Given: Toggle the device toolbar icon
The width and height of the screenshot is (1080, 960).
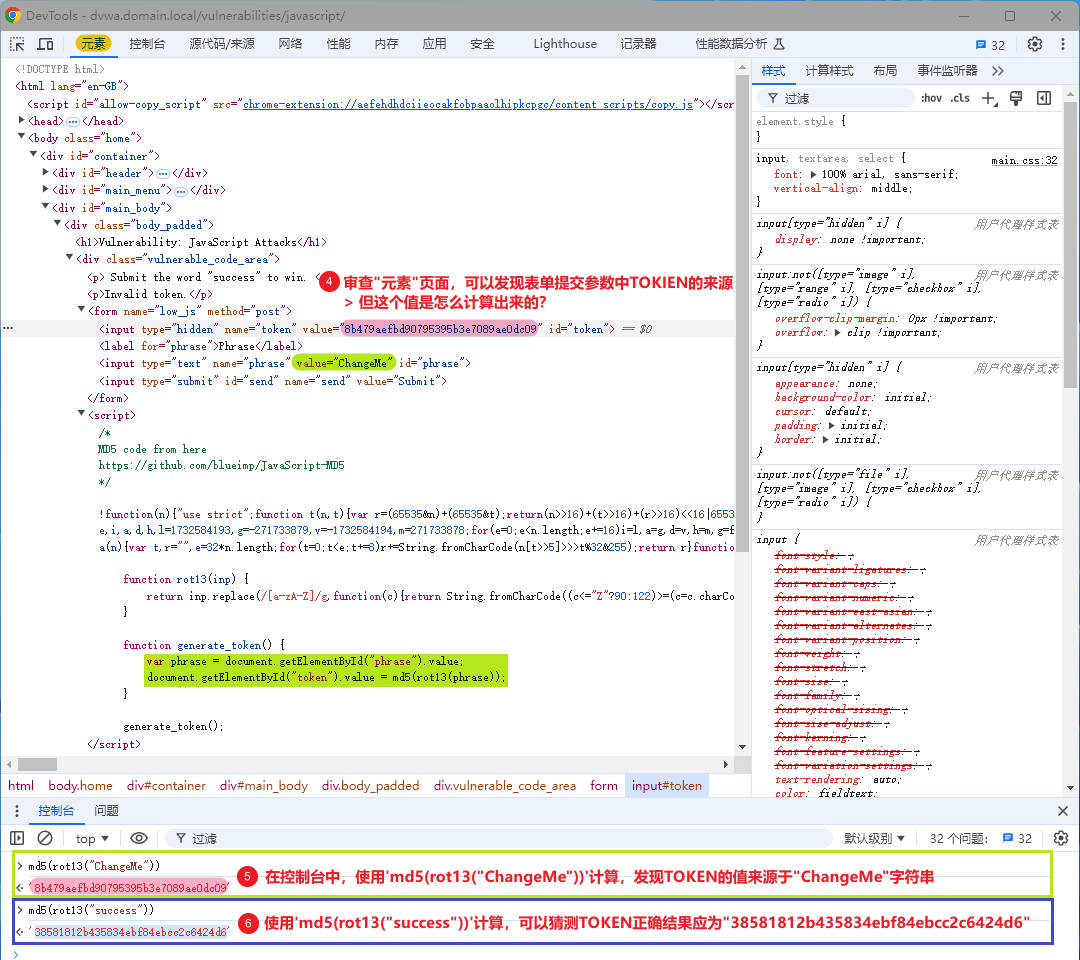Looking at the screenshot, I should 45,44.
